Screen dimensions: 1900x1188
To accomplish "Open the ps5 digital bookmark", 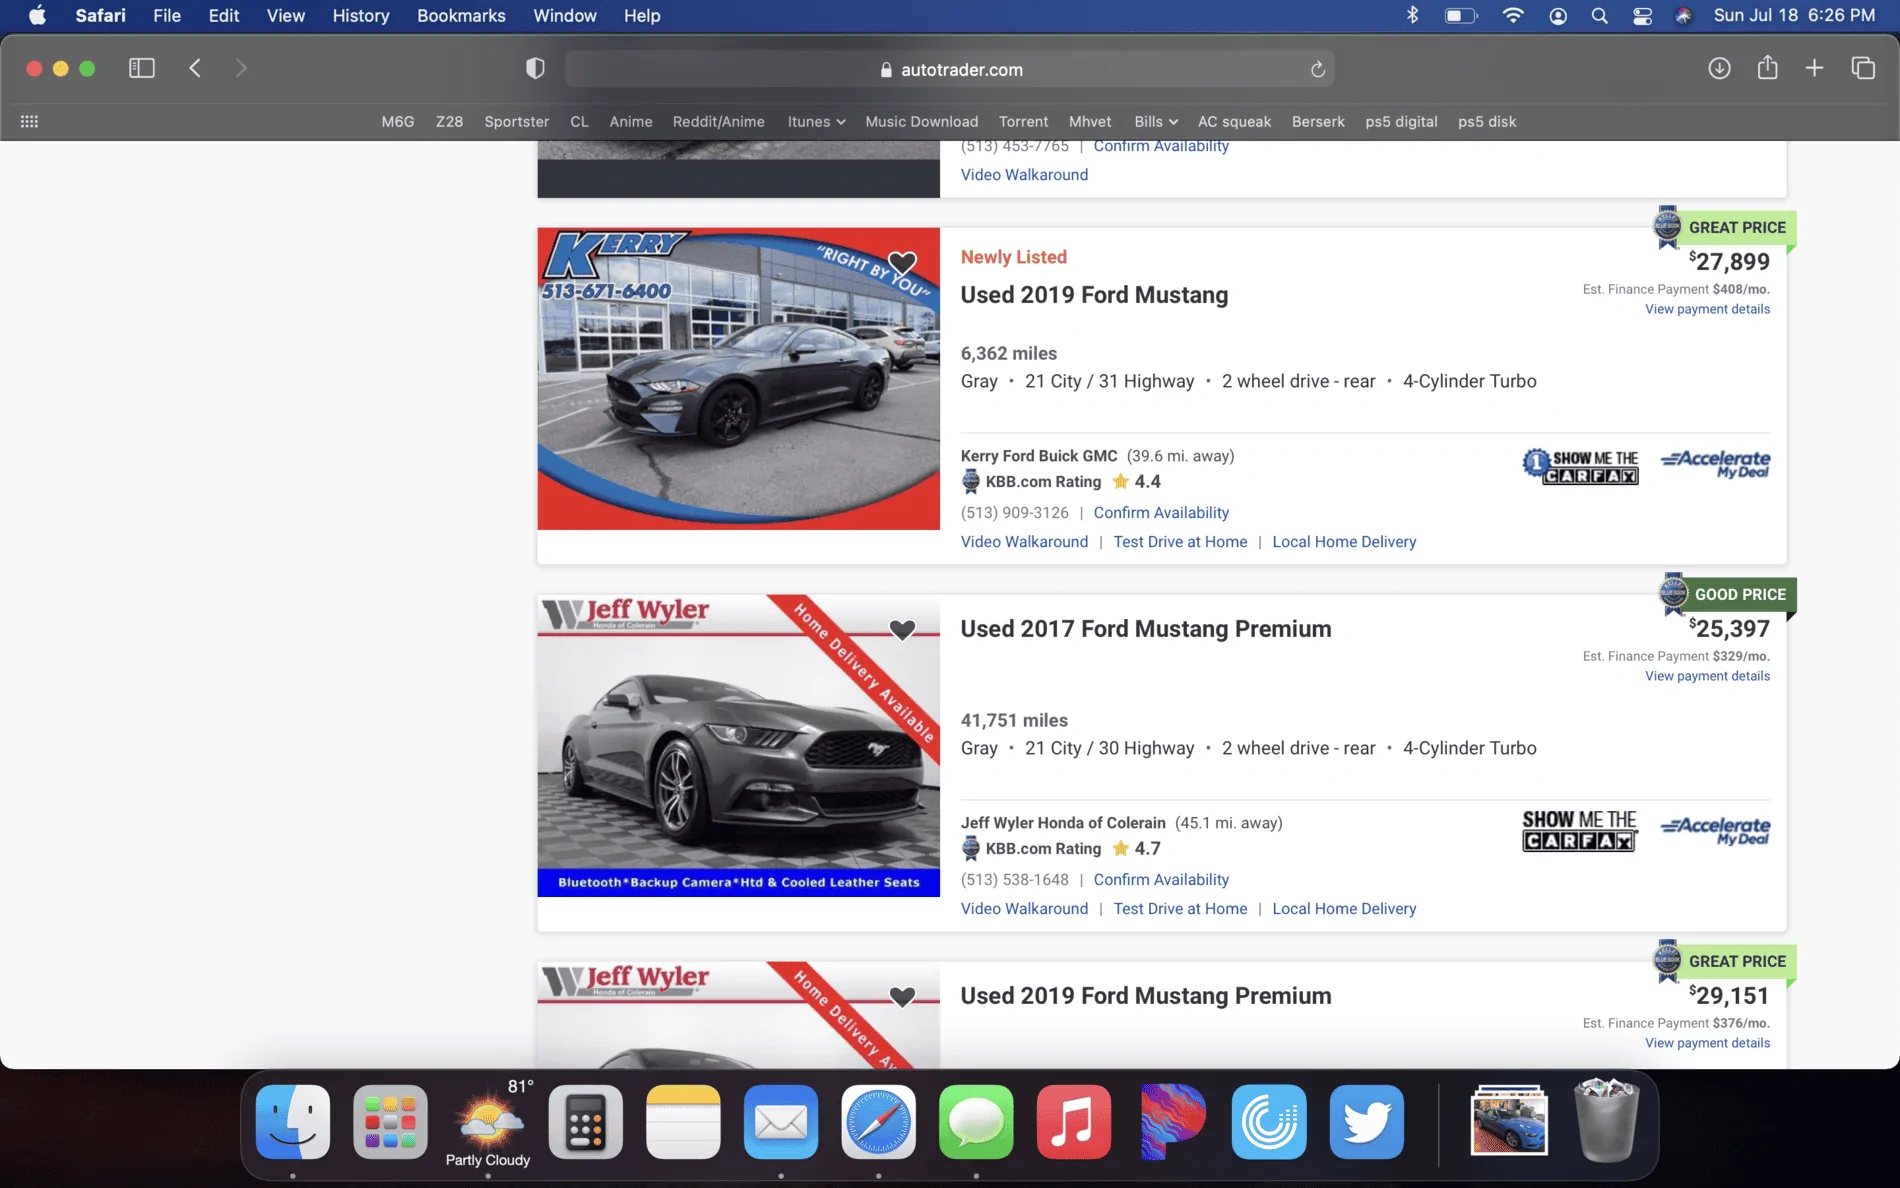I will pos(1401,121).
